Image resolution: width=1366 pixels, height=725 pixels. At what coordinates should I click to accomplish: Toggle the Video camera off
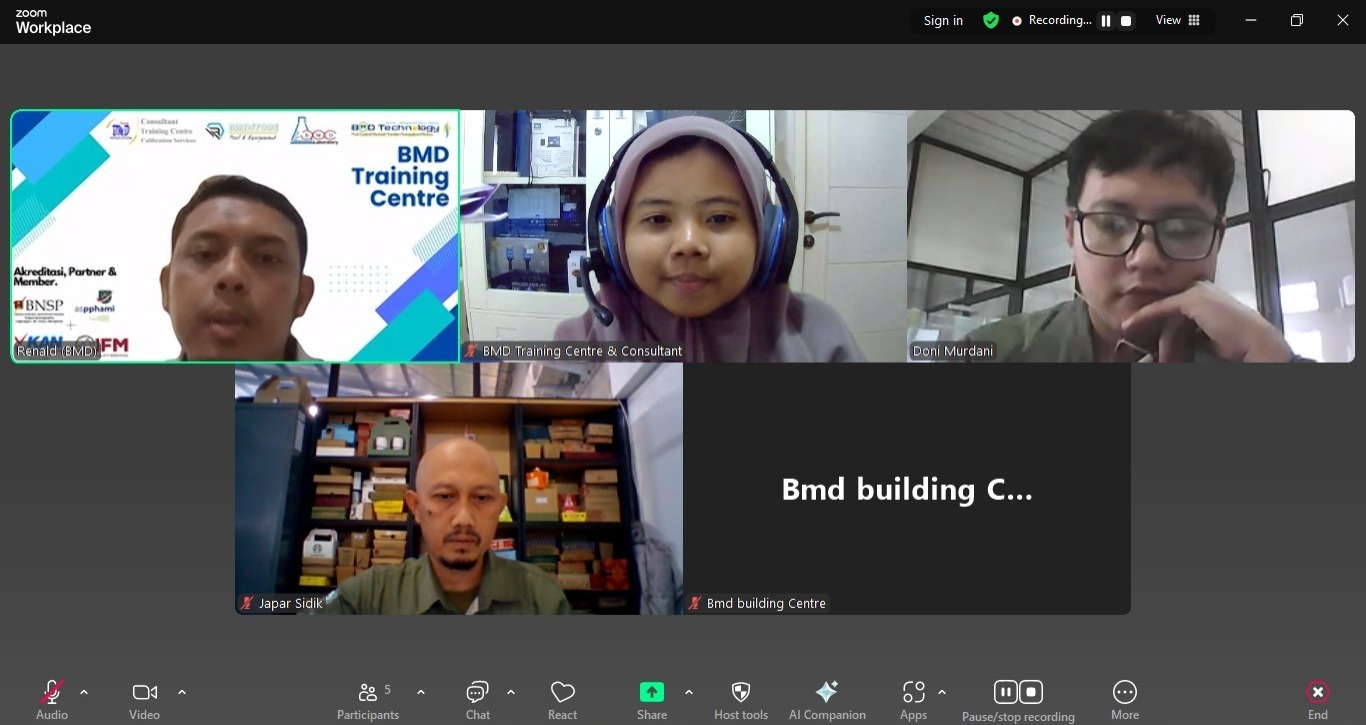(145, 692)
